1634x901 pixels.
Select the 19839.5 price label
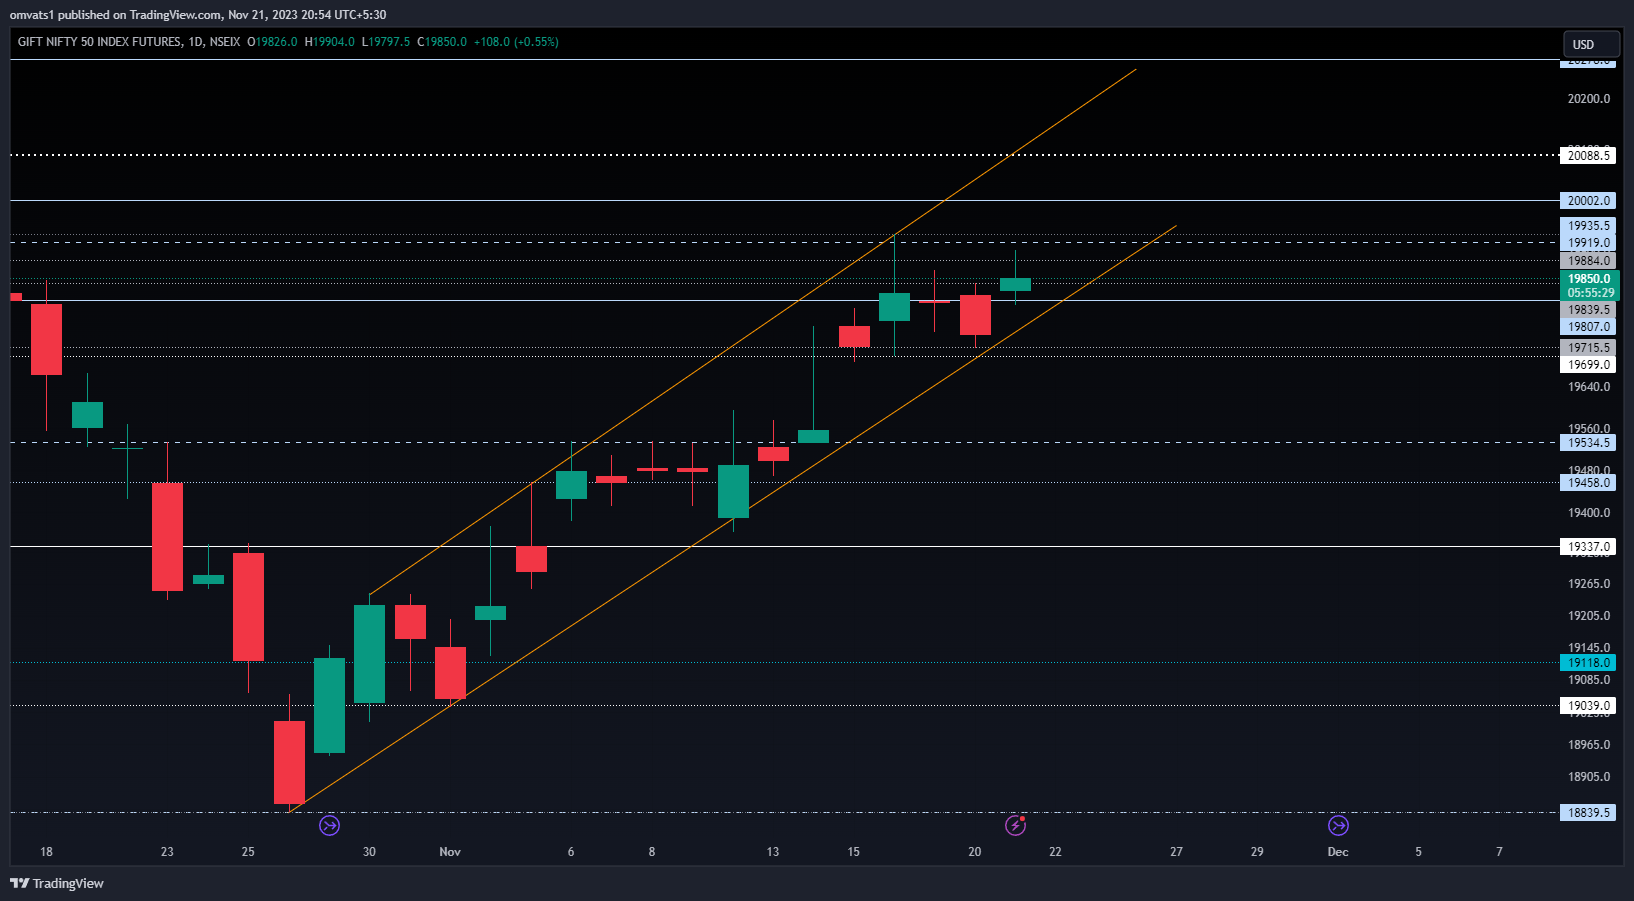click(x=1588, y=310)
